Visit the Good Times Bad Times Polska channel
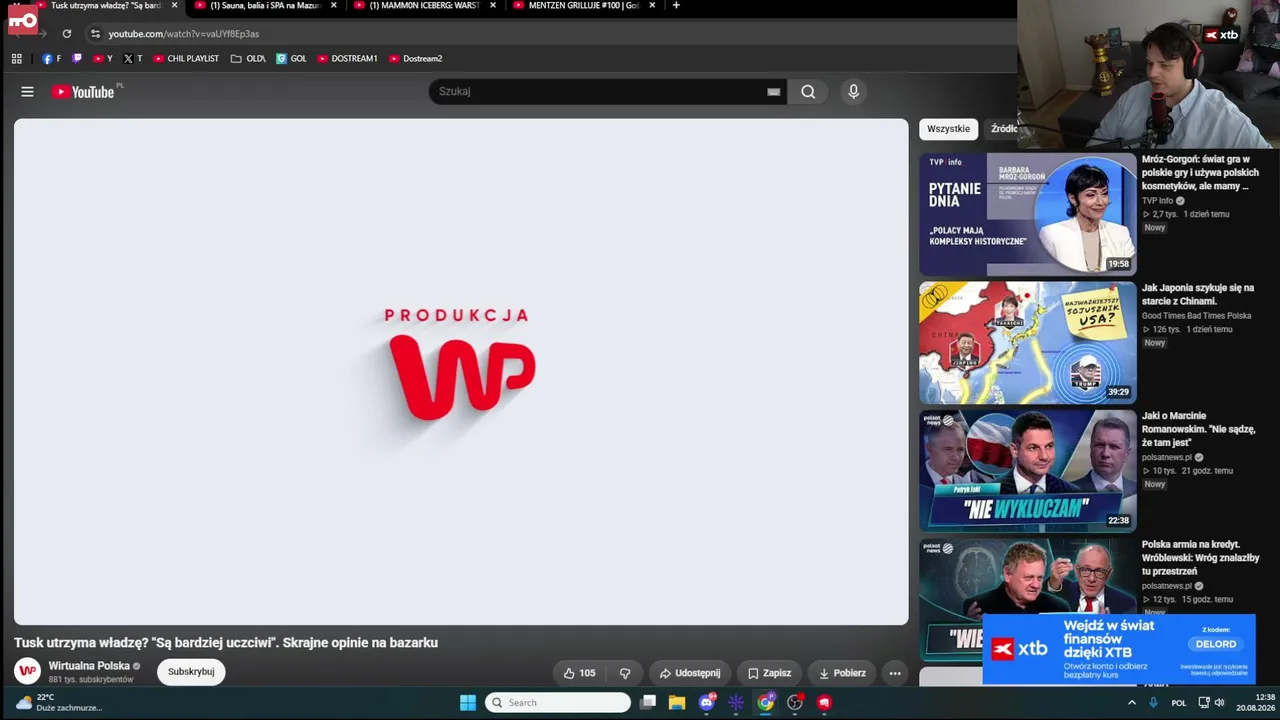Viewport: 1280px width, 720px height. (1196, 316)
